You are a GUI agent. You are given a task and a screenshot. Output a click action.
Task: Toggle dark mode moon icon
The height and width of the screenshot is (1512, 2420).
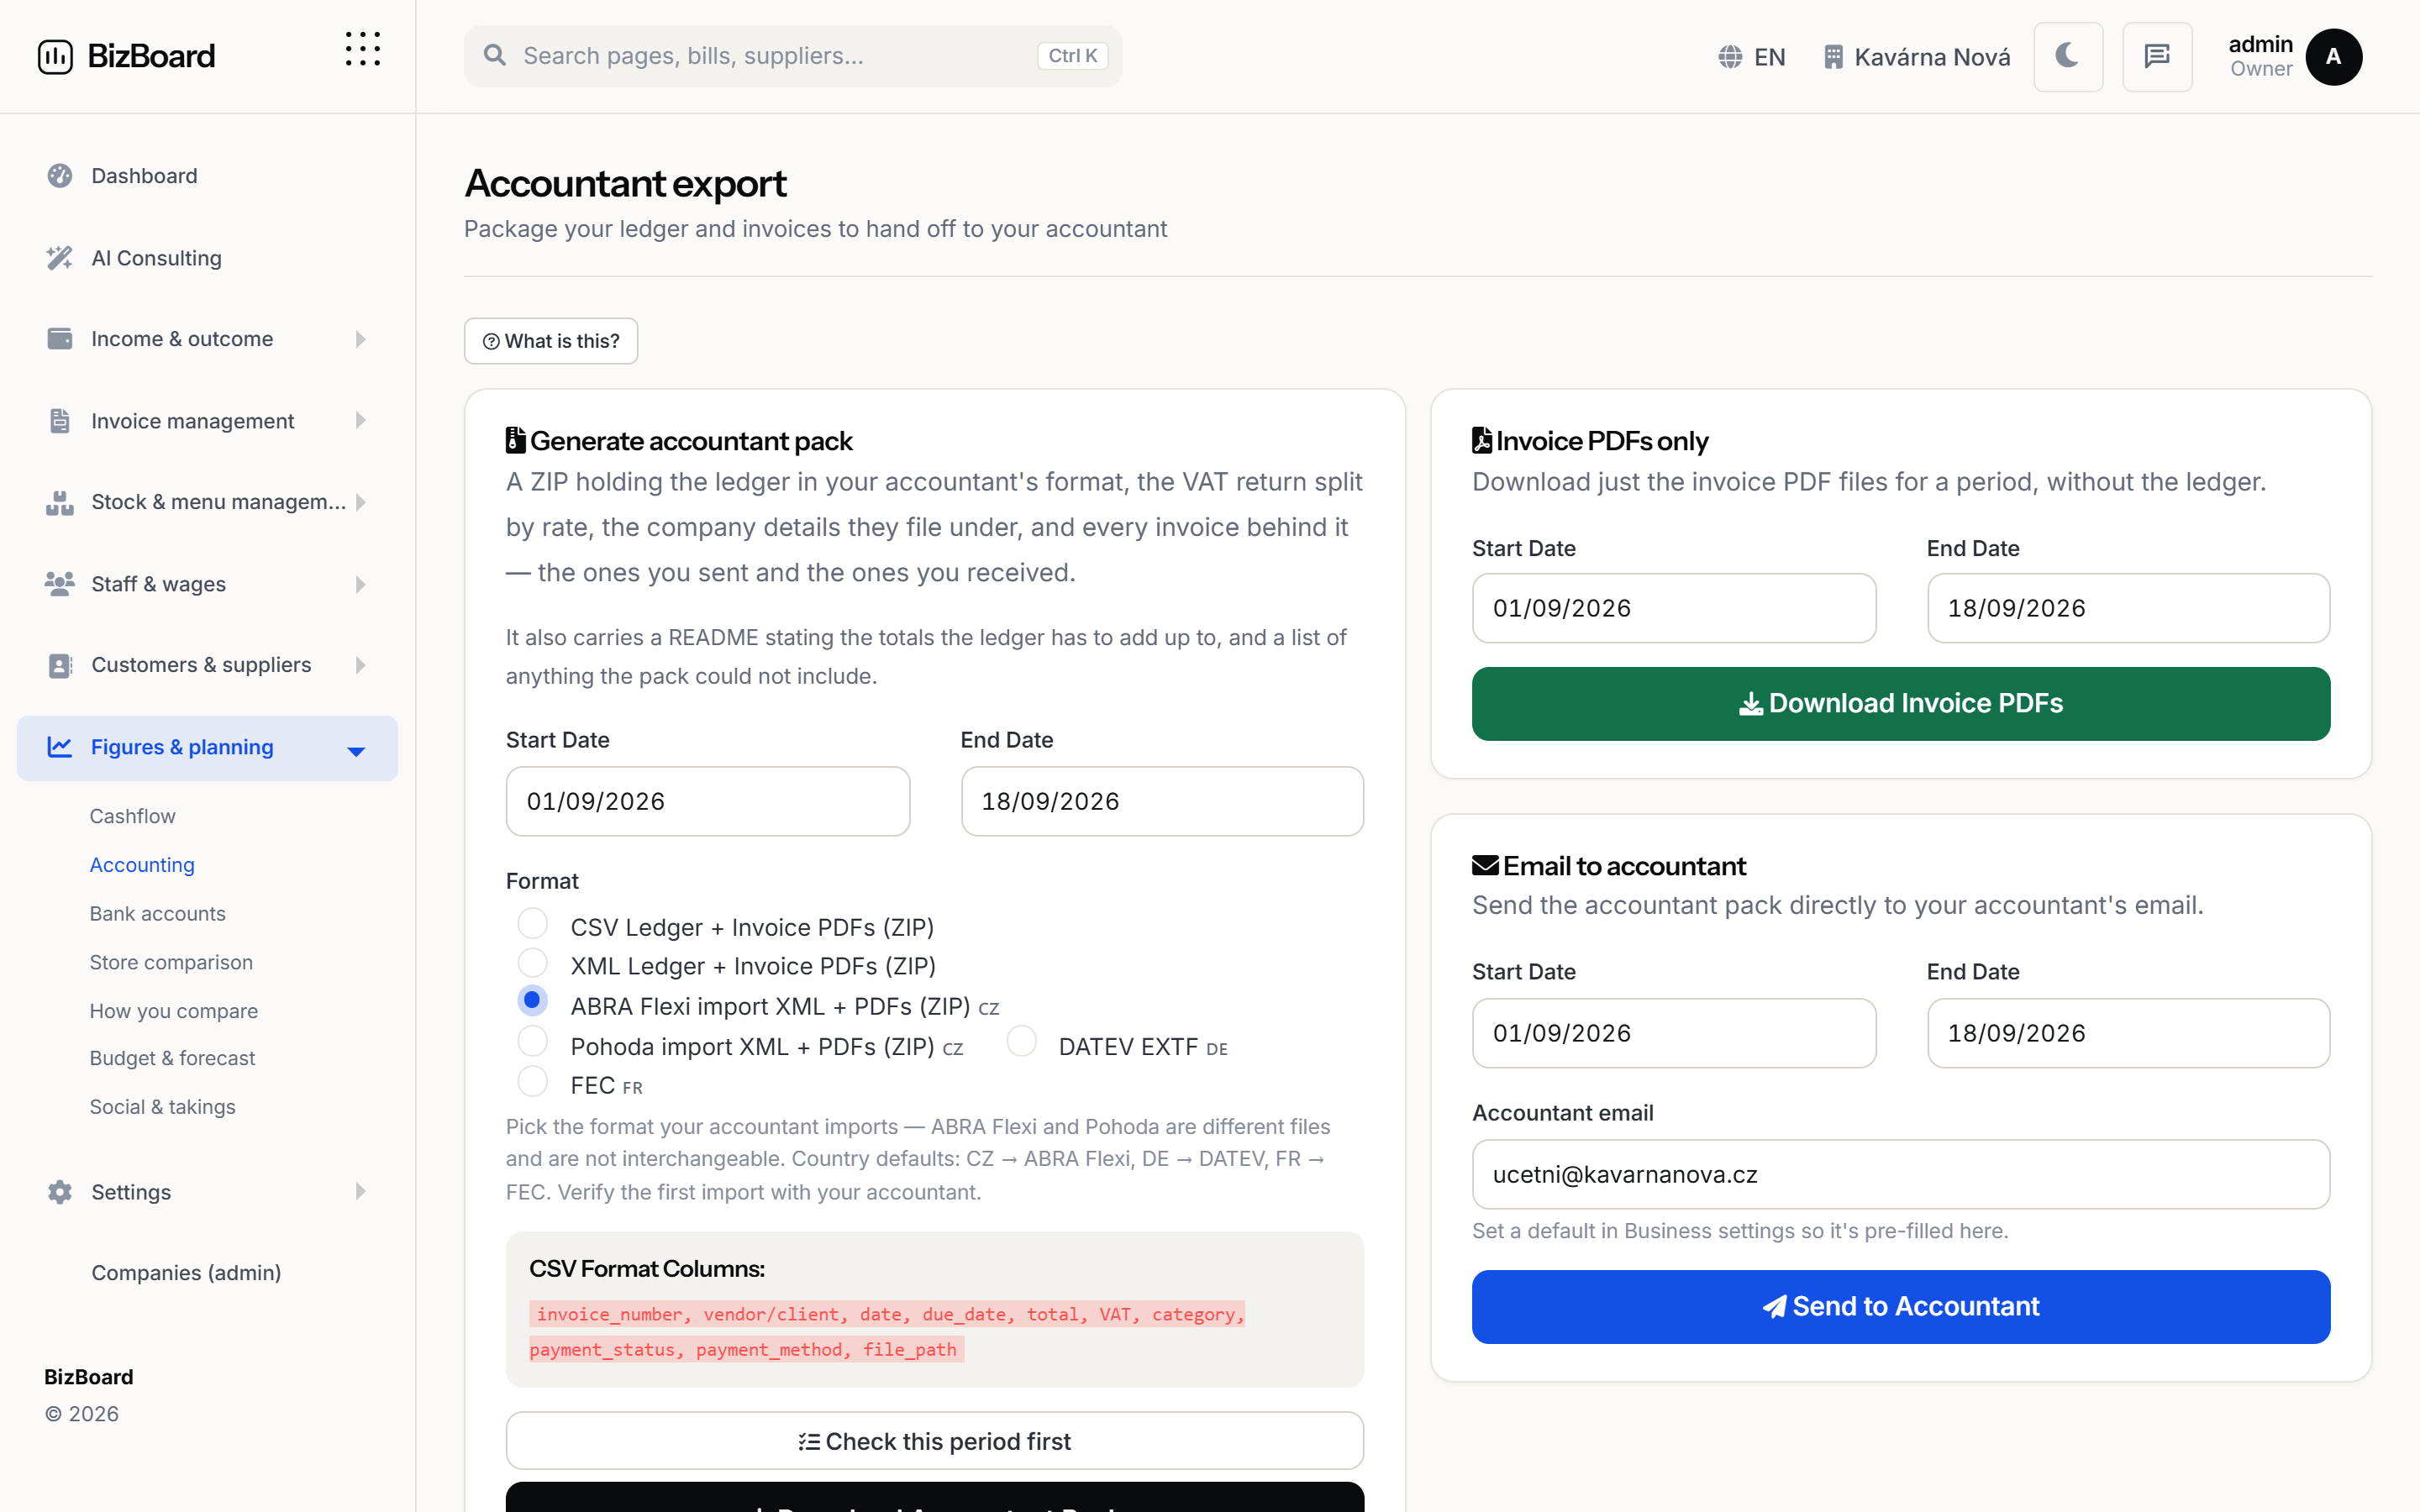(2067, 56)
